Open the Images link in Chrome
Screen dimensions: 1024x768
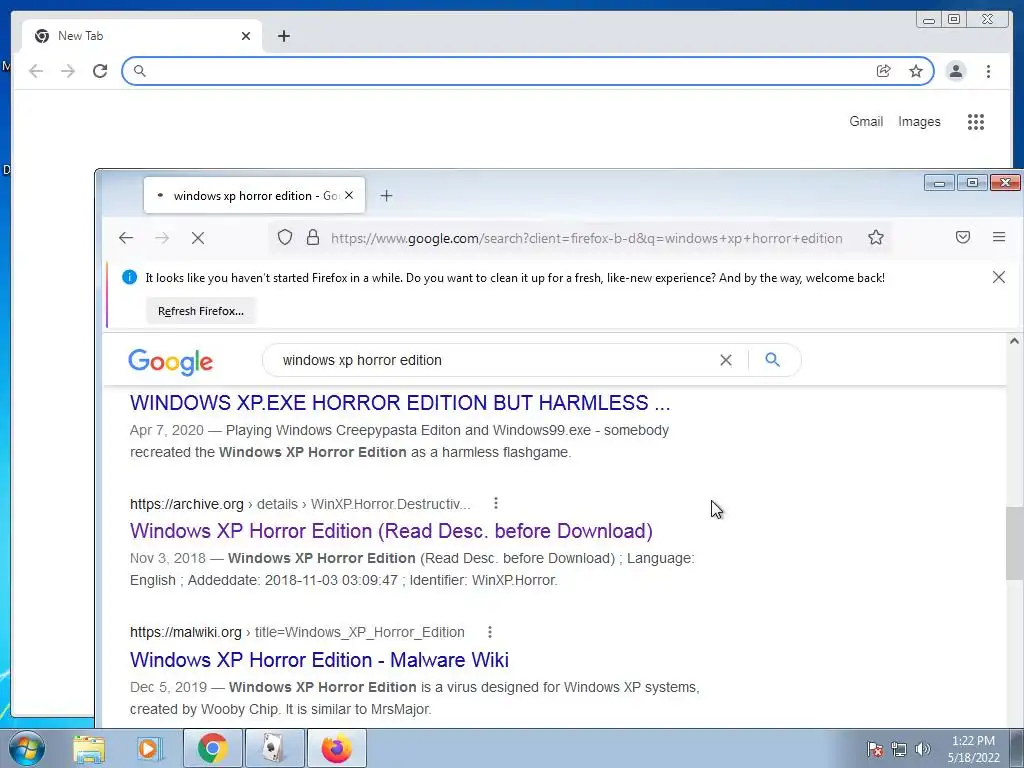click(x=919, y=121)
